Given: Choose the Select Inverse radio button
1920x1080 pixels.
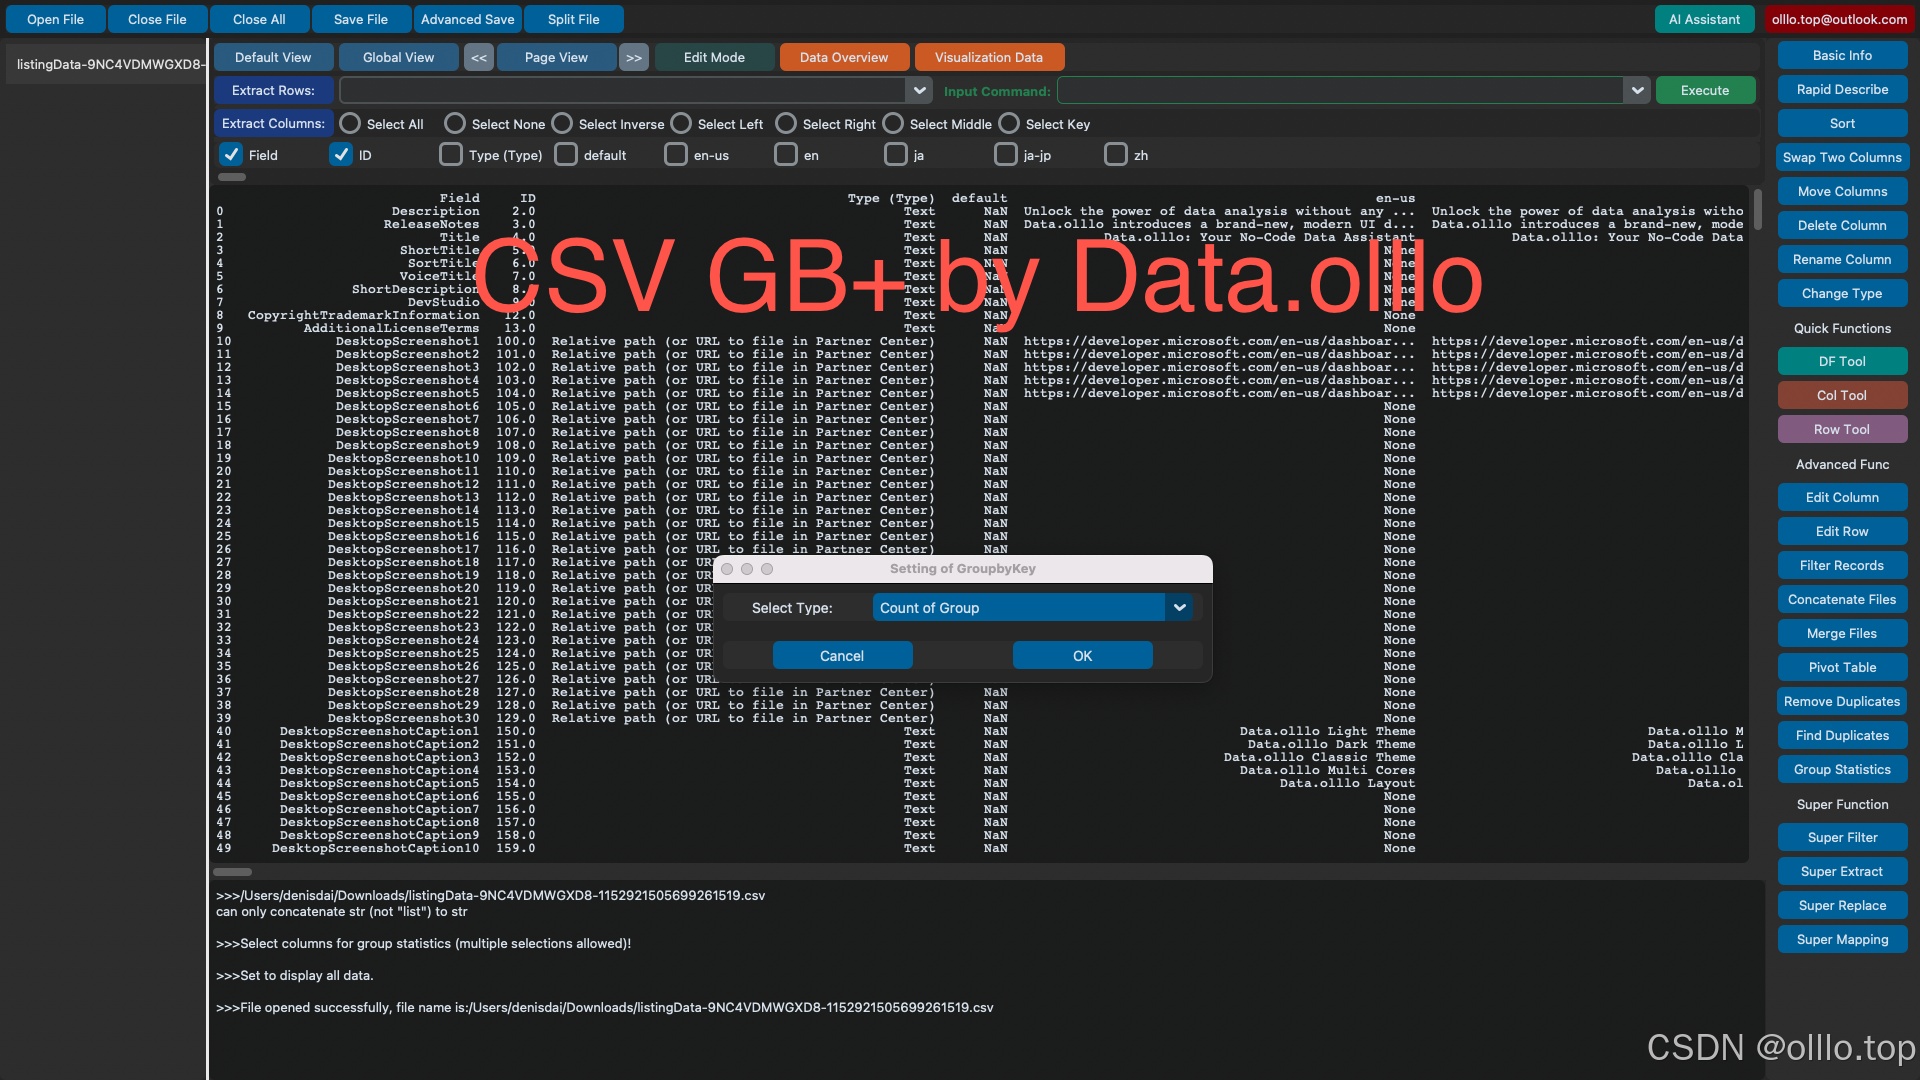Looking at the screenshot, I should (562, 124).
